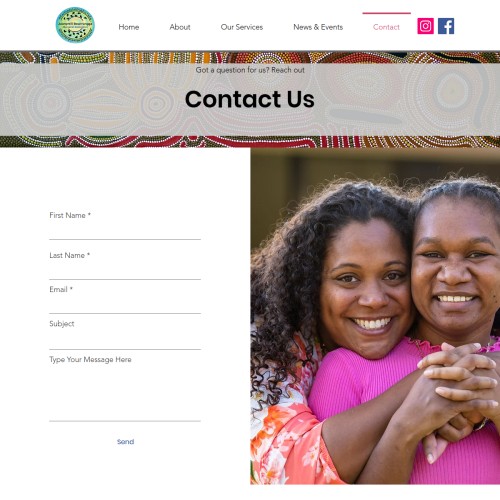Click the circular site logo
The width and height of the screenshot is (500, 500).
click(x=75, y=25)
